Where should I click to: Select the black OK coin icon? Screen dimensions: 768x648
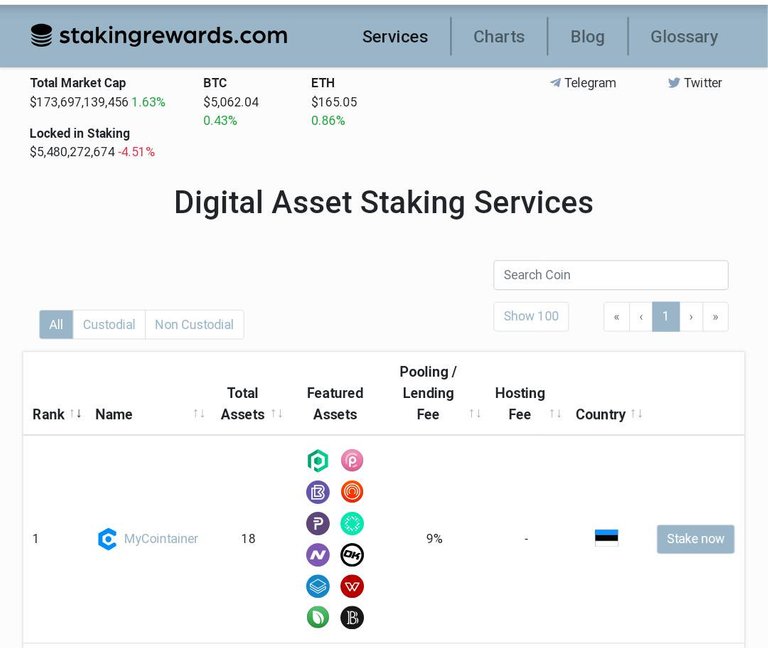pos(352,554)
